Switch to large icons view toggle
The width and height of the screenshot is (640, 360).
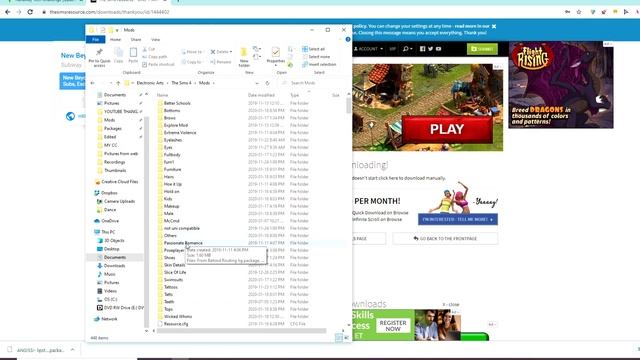tap(347, 338)
